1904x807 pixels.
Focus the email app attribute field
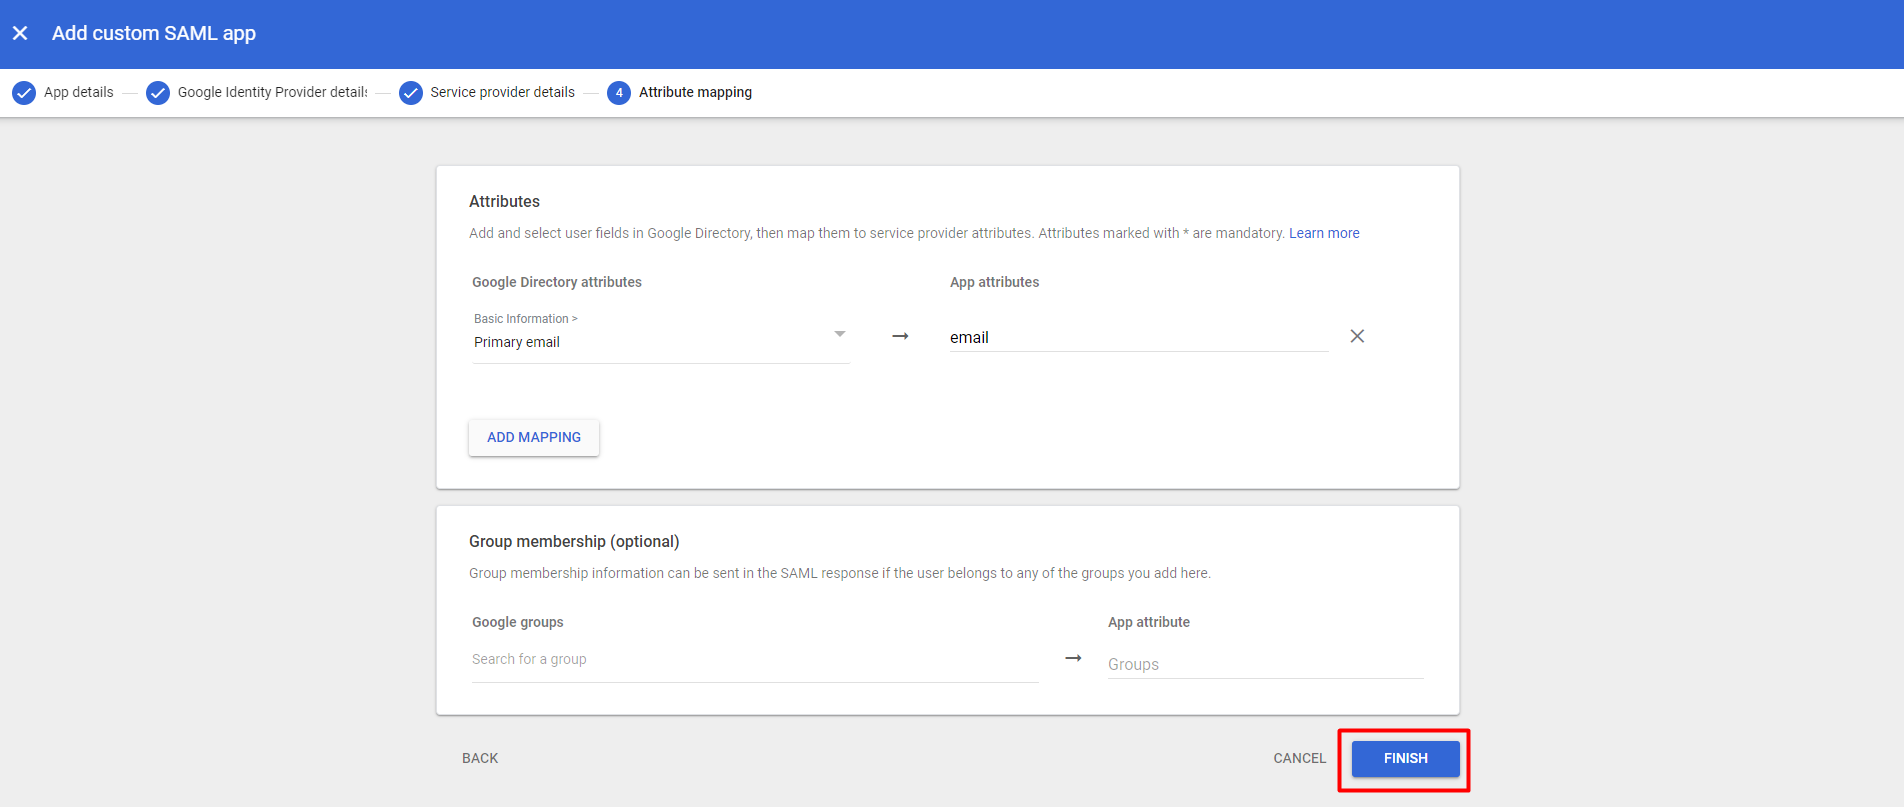(1138, 338)
